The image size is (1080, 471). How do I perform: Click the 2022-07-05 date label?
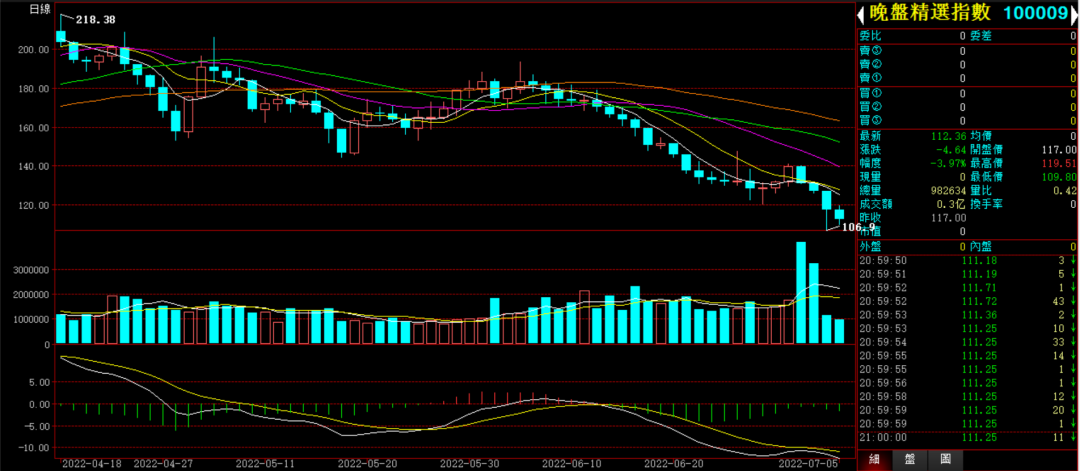click(x=806, y=465)
